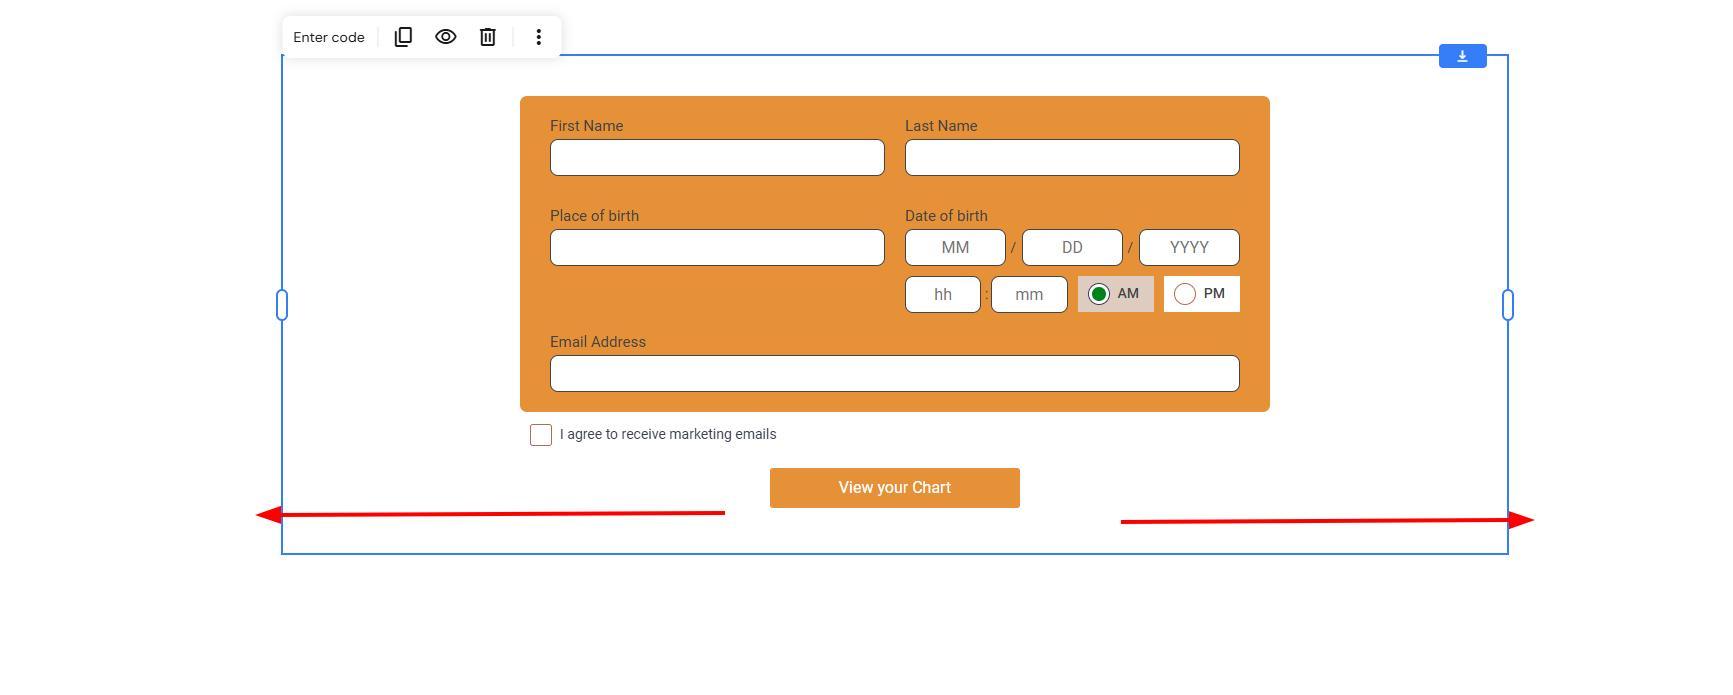
Task: Check the marketing emails agreement box
Action: pyautogui.click(x=541, y=435)
